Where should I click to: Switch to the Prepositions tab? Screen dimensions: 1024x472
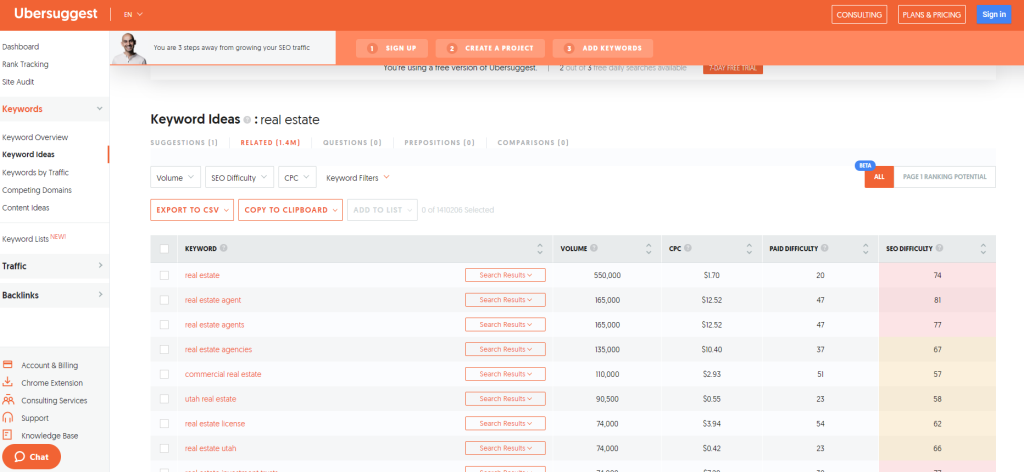[x=440, y=142]
